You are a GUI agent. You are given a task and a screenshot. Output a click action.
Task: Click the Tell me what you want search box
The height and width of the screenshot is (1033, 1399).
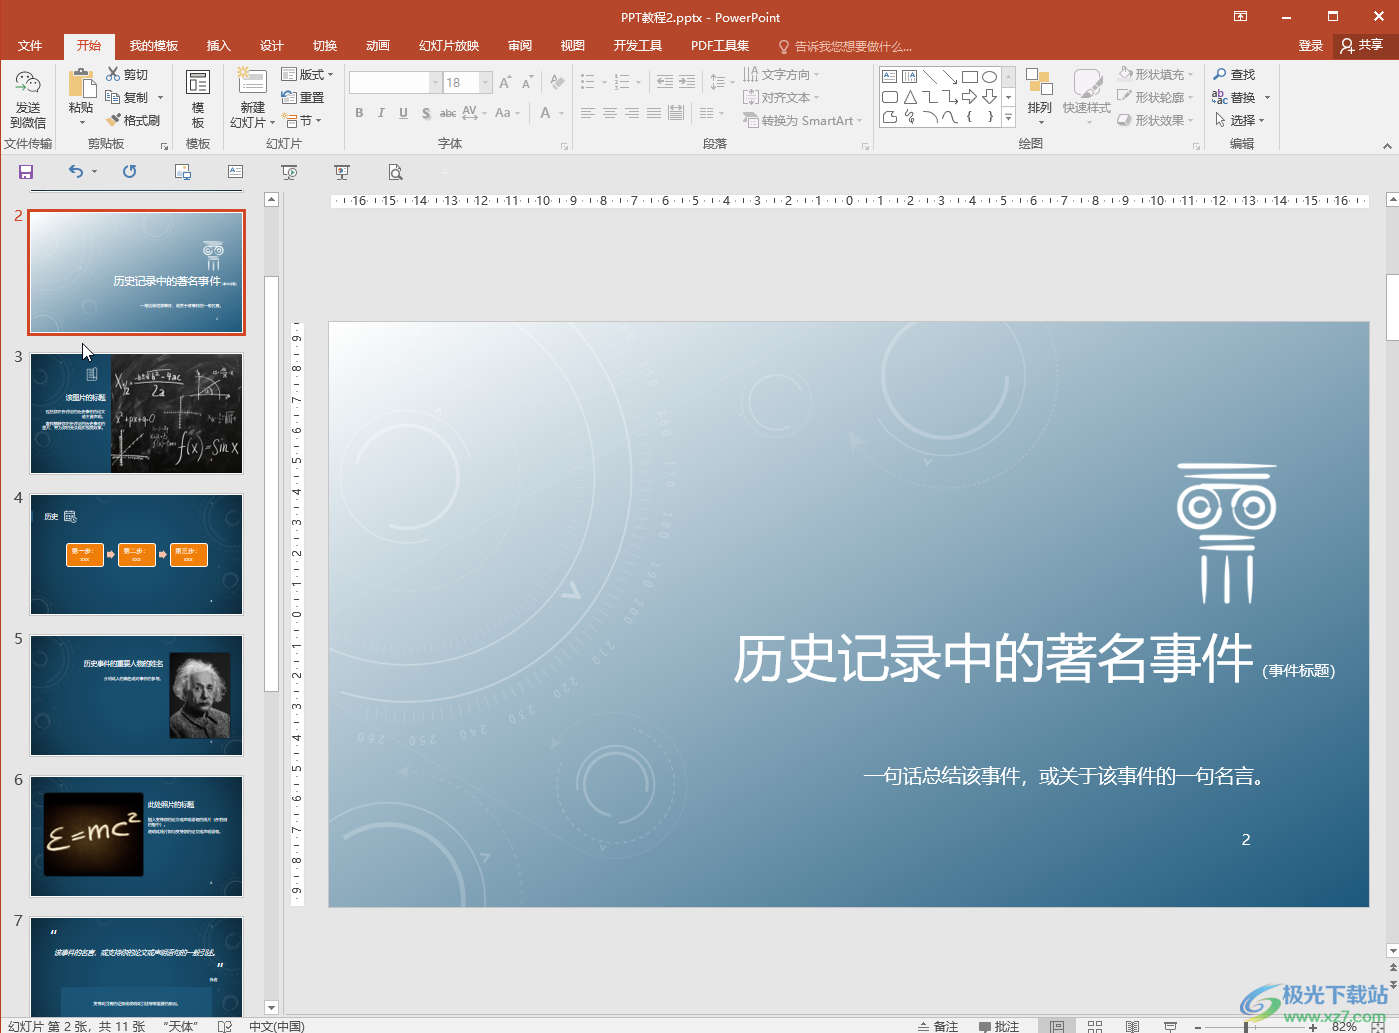845,46
